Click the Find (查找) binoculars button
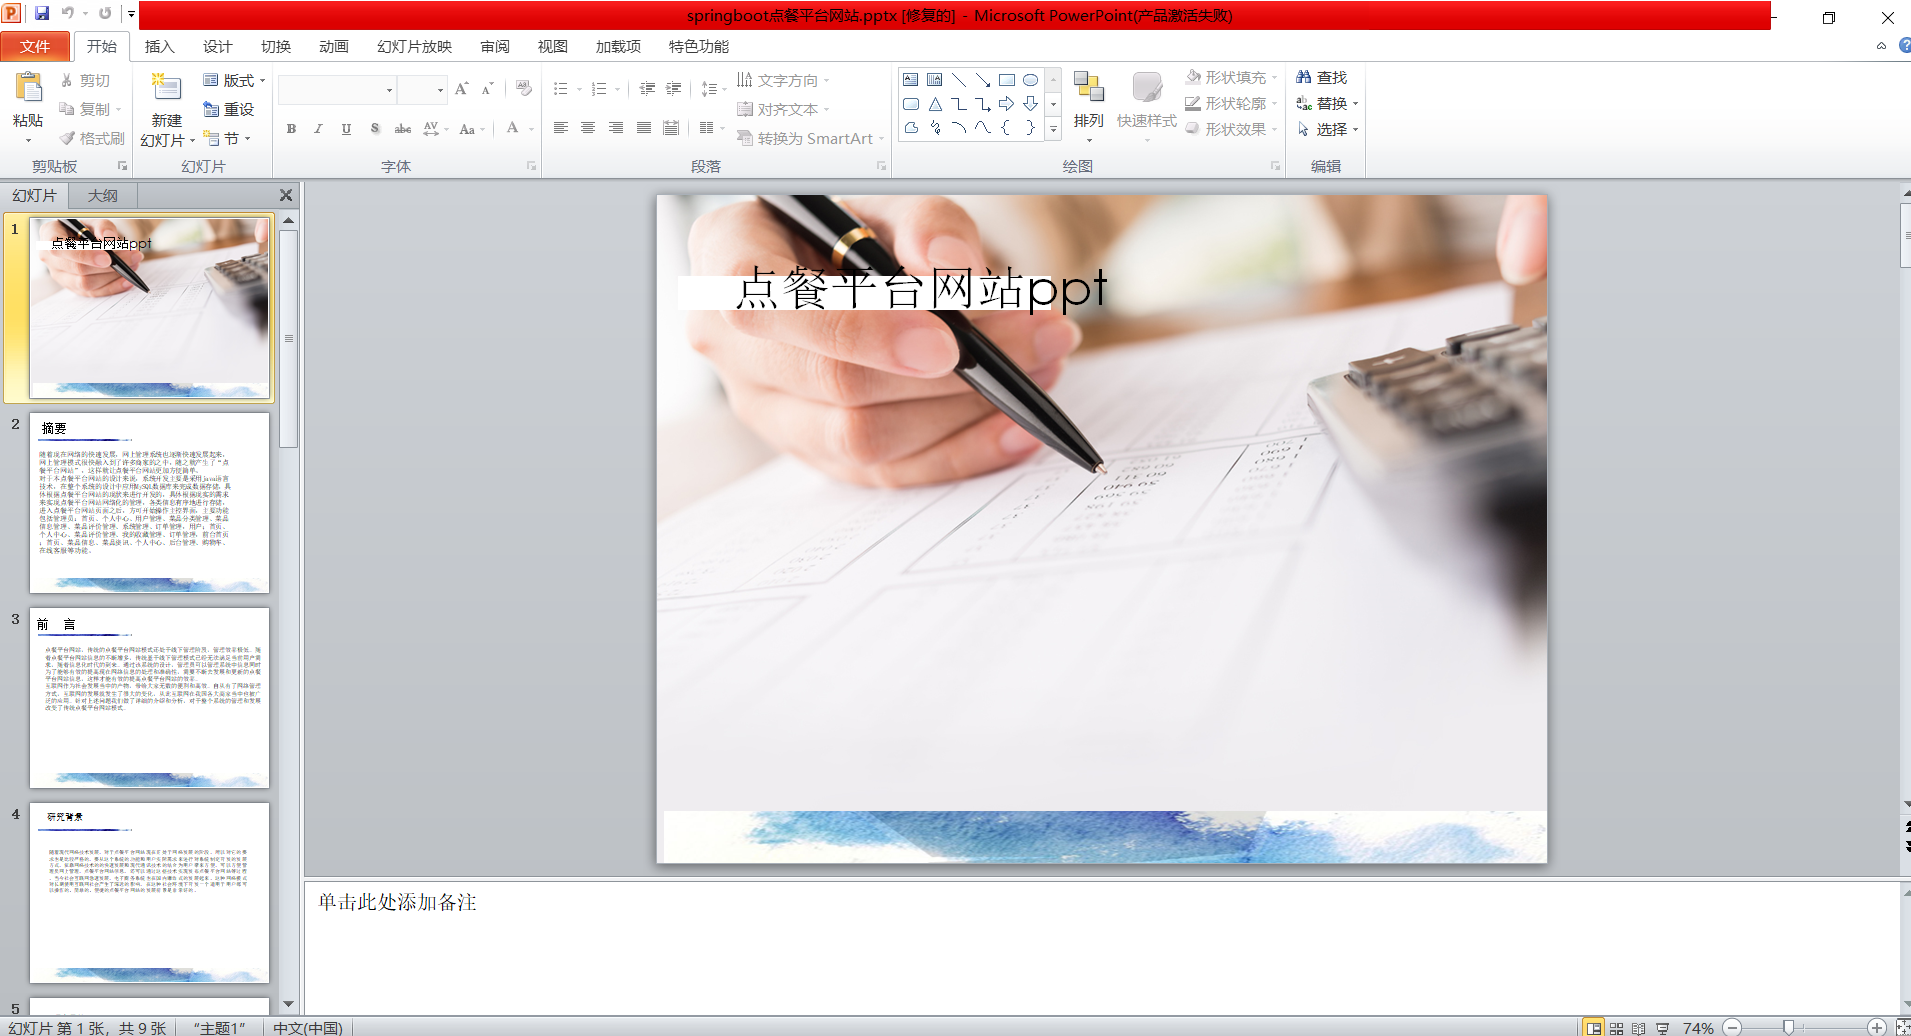This screenshot has height=1036, width=1911. (x=1321, y=77)
